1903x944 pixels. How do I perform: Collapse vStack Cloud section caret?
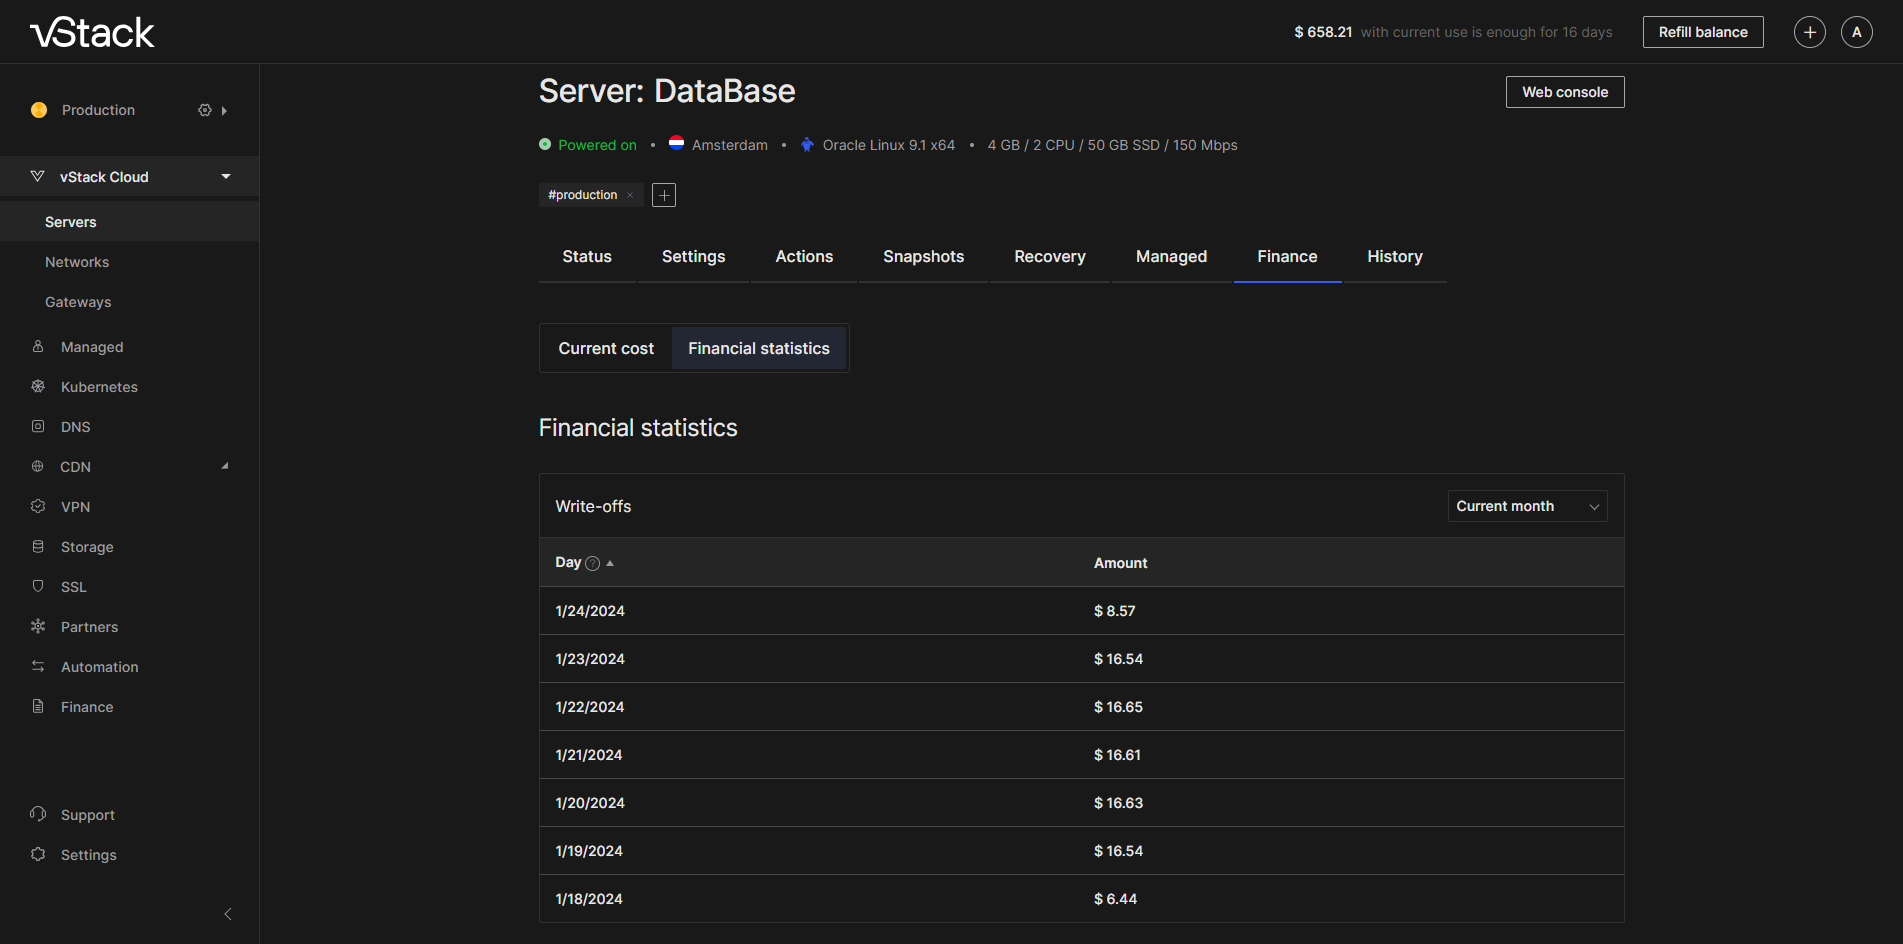[x=226, y=177]
